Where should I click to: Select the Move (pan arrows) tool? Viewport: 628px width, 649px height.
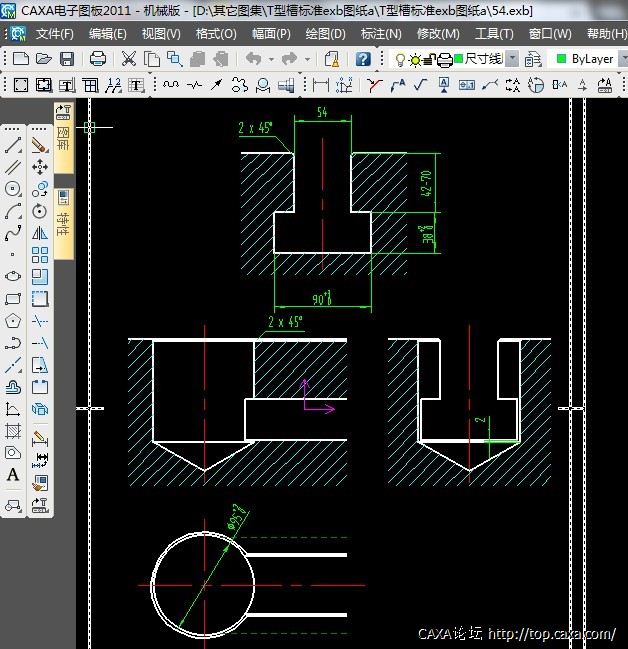click(40, 167)
